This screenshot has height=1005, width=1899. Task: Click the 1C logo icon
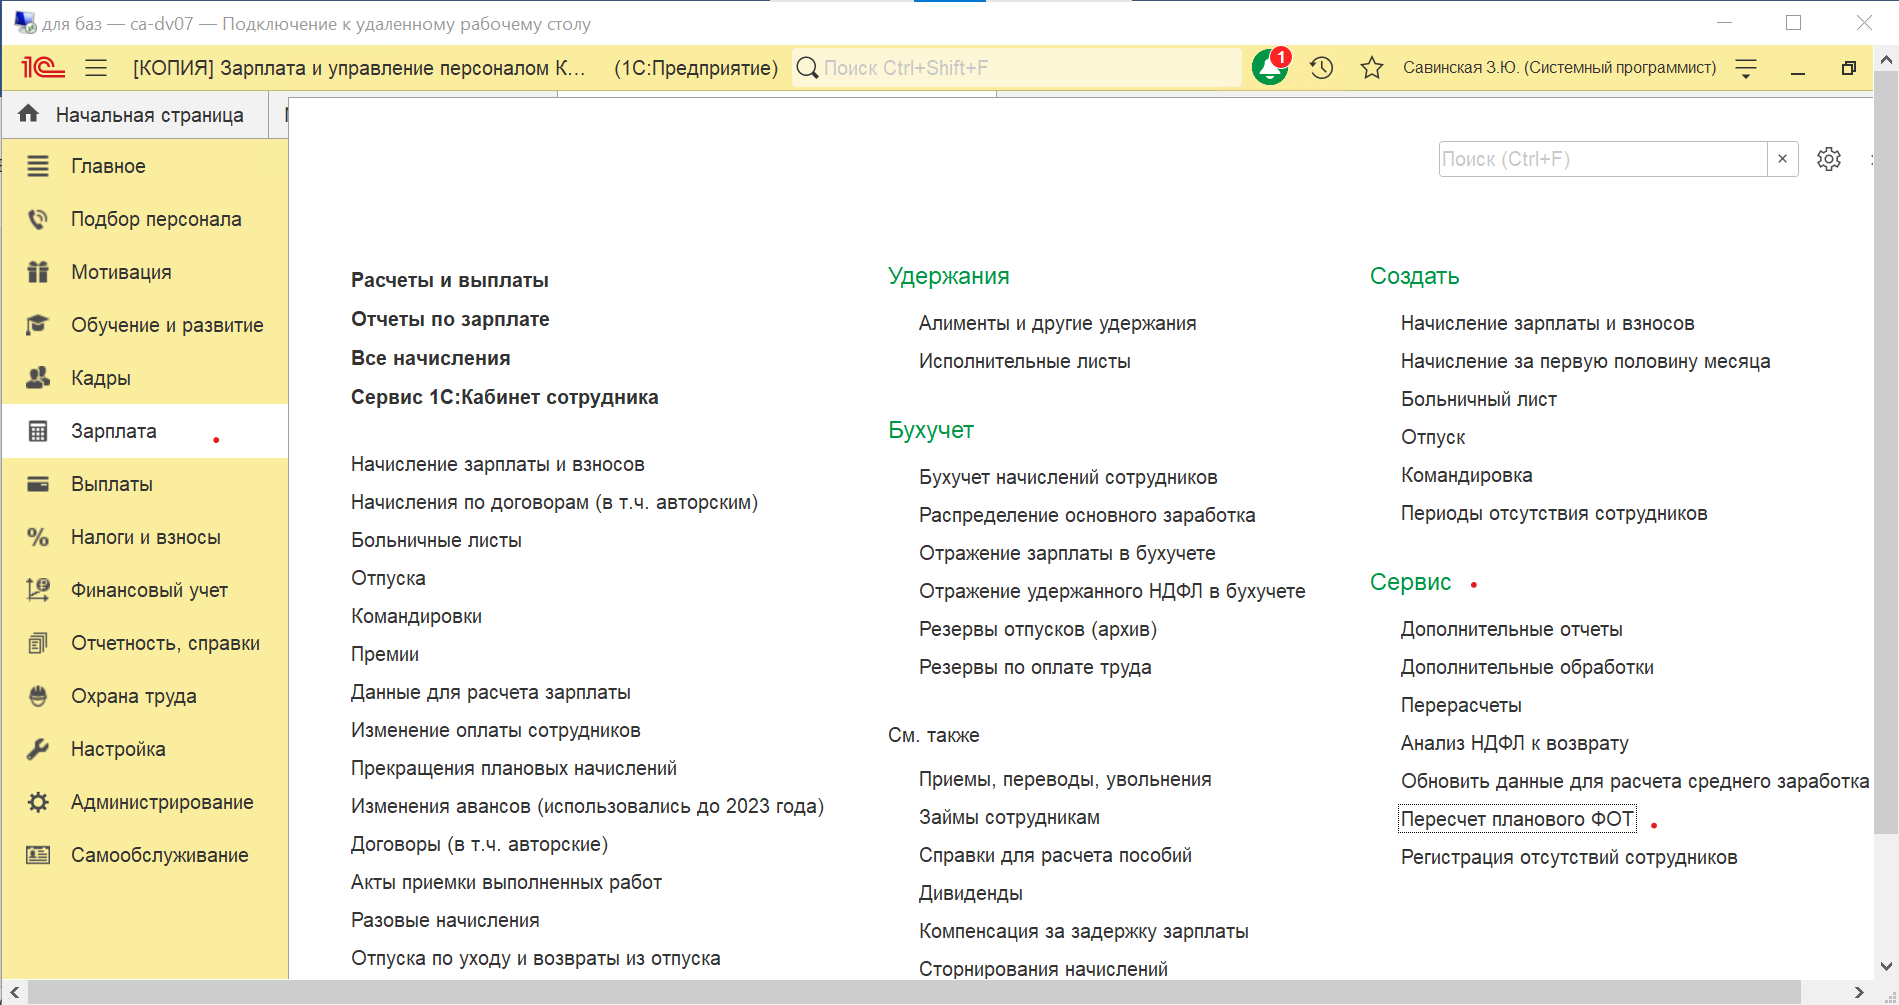click(x=43, y=68)
